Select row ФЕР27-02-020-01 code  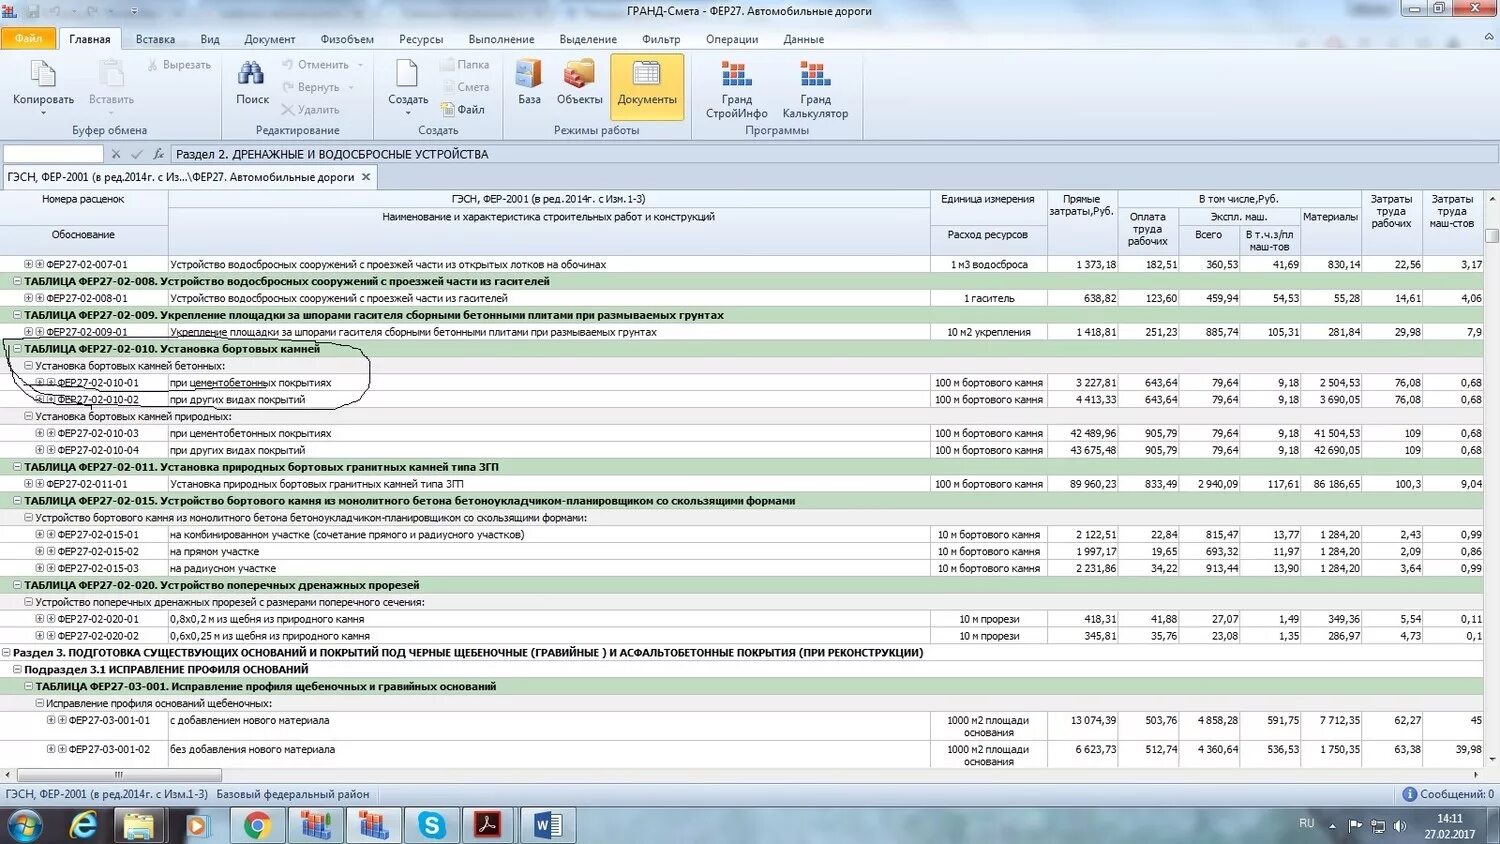pyautogui.click(x=98, y=619)
